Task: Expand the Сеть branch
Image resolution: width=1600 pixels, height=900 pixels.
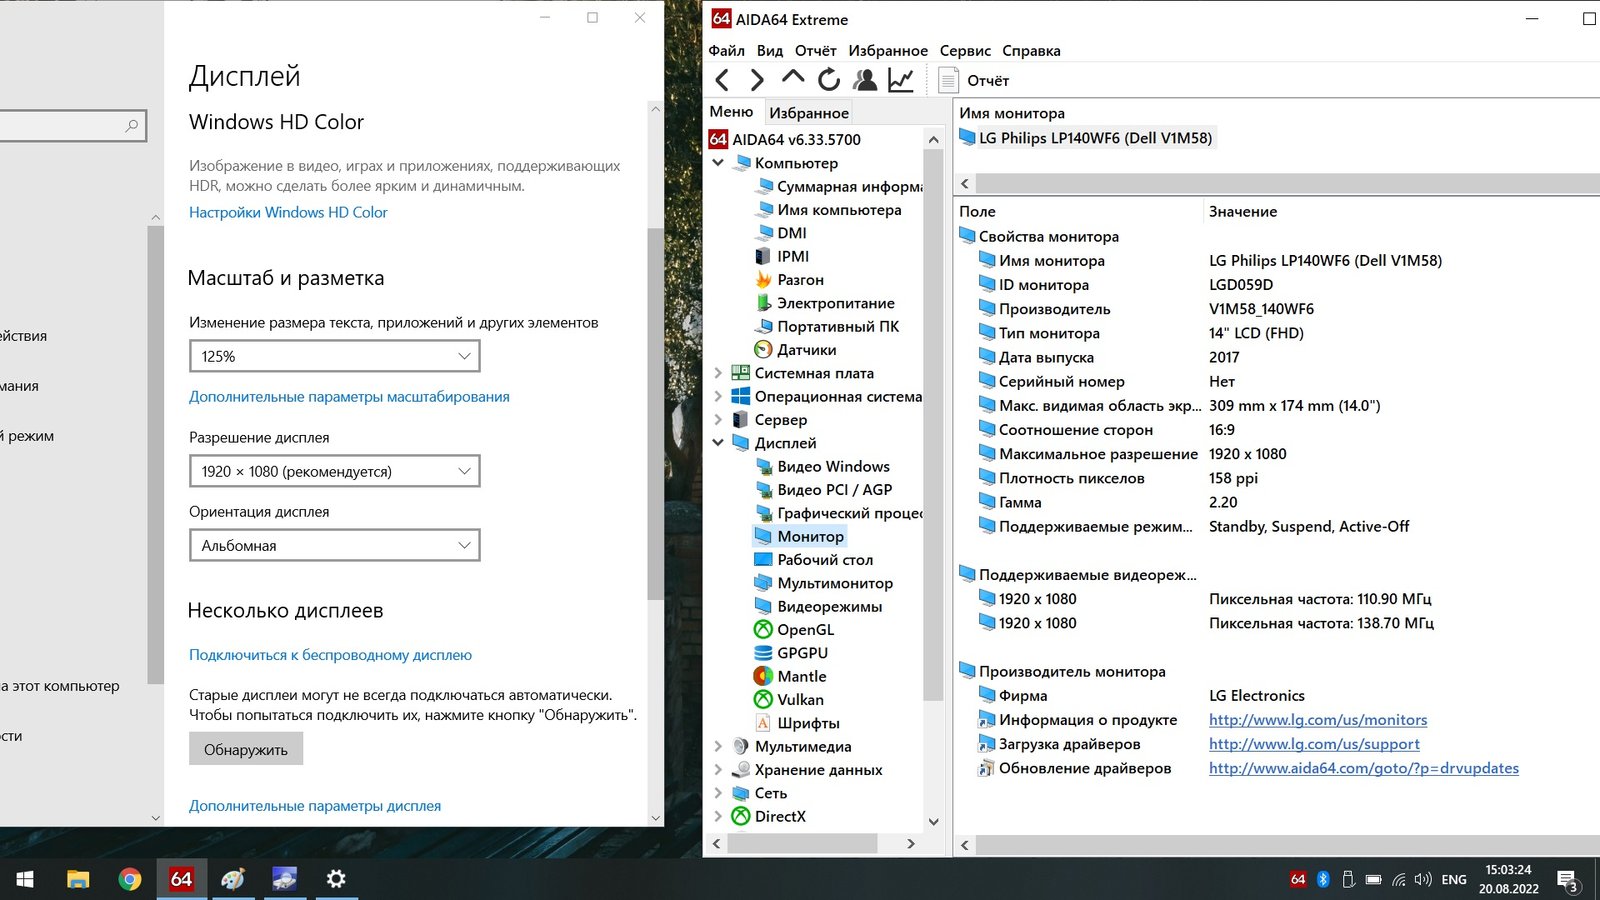Action: (718, 793)
